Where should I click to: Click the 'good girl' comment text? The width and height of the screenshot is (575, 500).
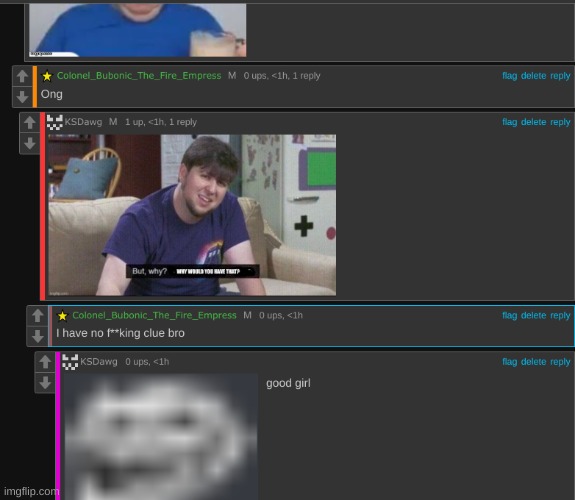coord(288,383)
